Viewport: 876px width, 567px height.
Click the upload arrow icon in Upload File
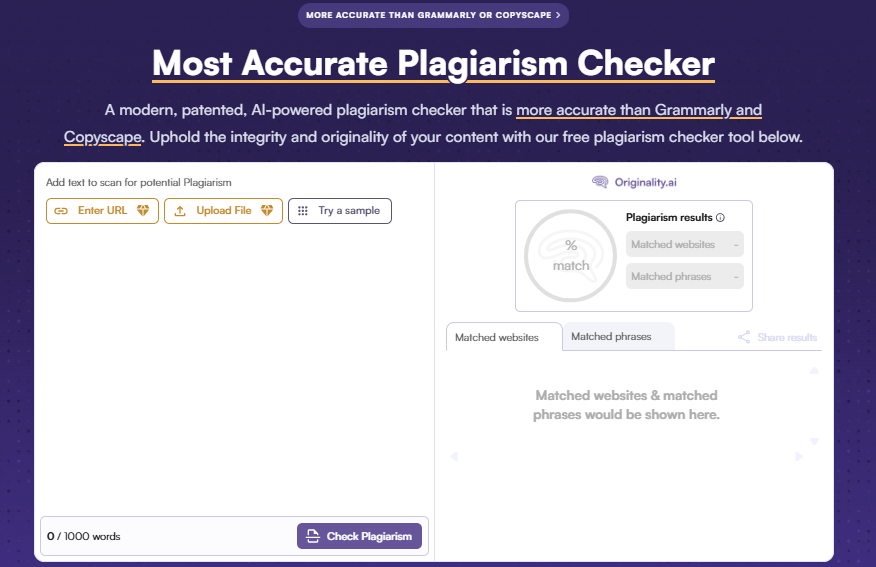180,211
